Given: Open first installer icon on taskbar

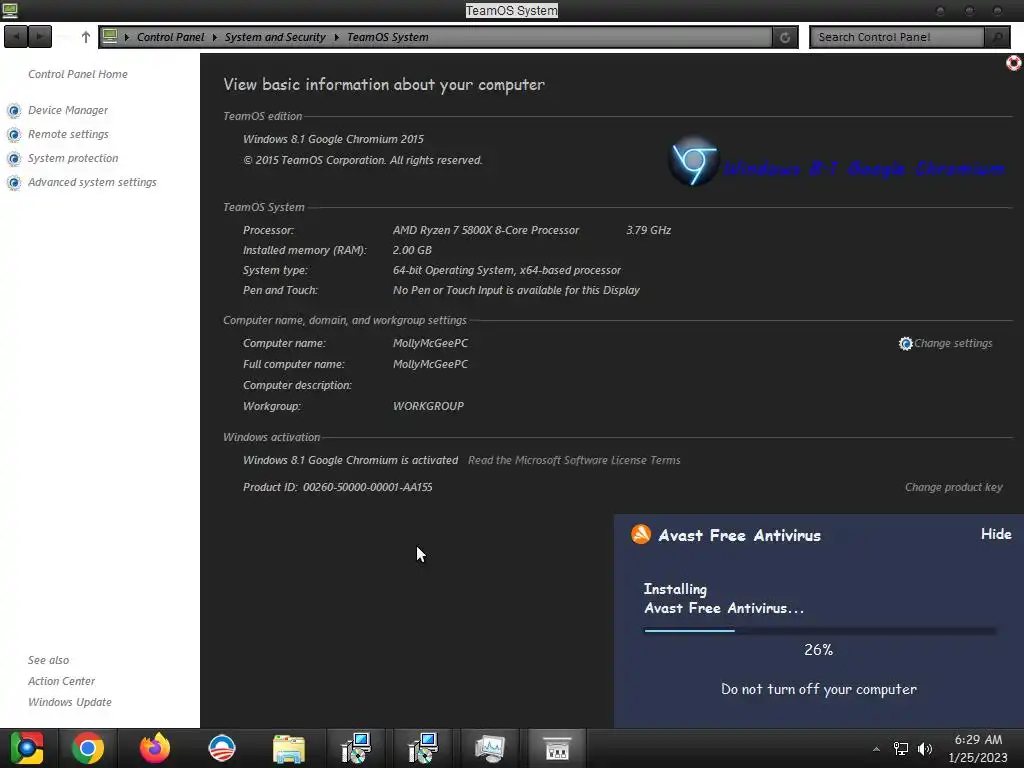Looking at the screenshot, I should (x=356, y=748).
